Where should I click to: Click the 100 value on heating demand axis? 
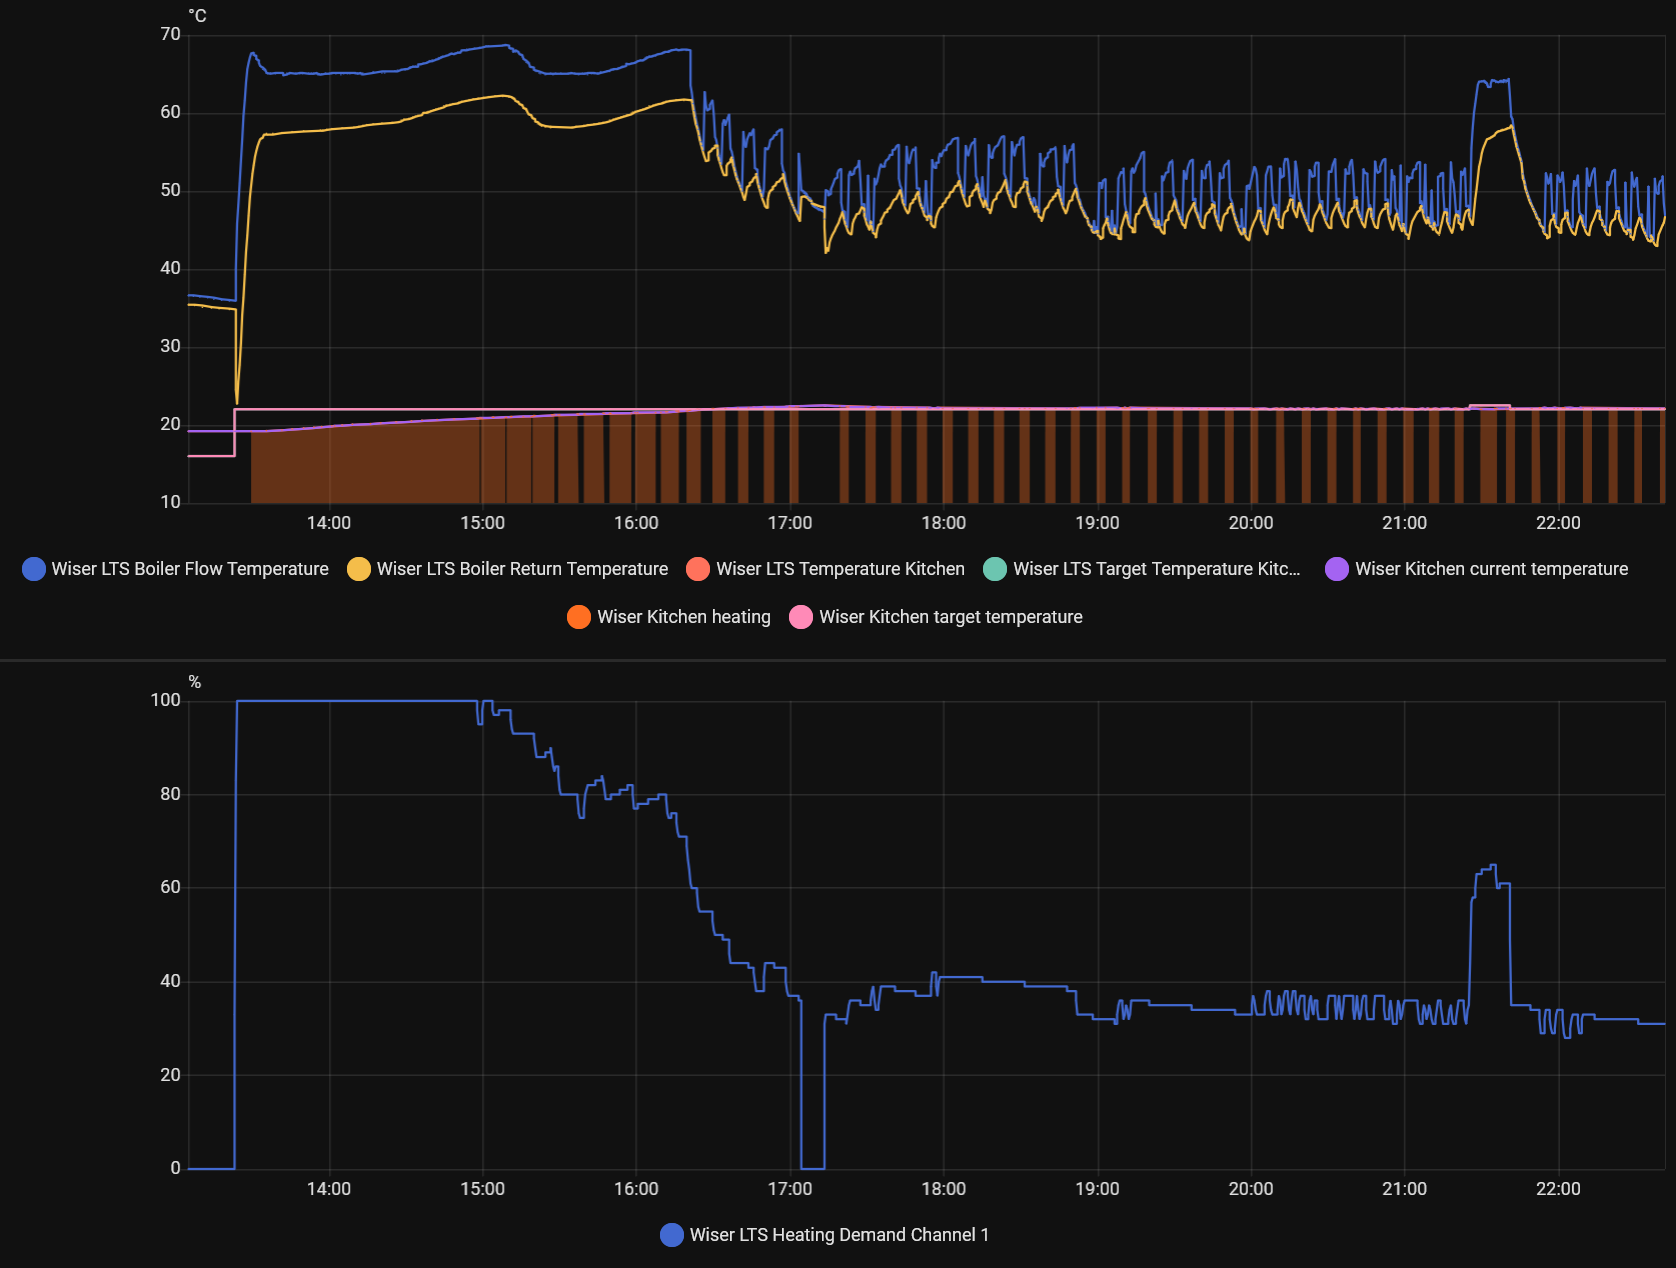(x=165, y=700)
